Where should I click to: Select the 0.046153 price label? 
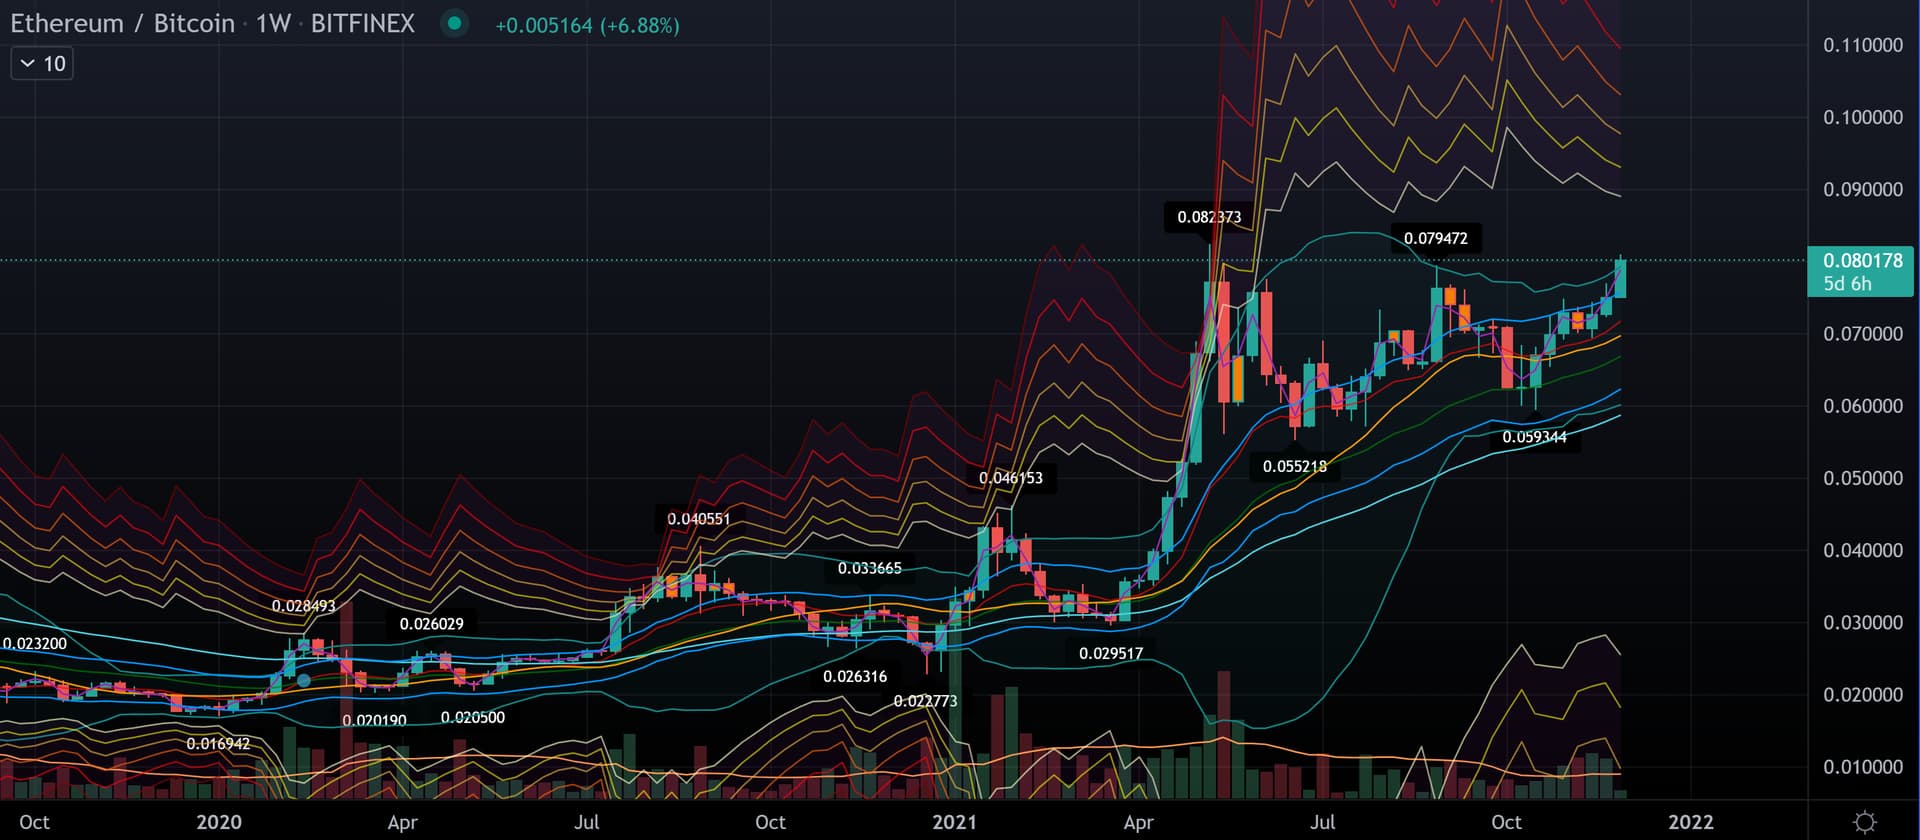click(1010, 478)
